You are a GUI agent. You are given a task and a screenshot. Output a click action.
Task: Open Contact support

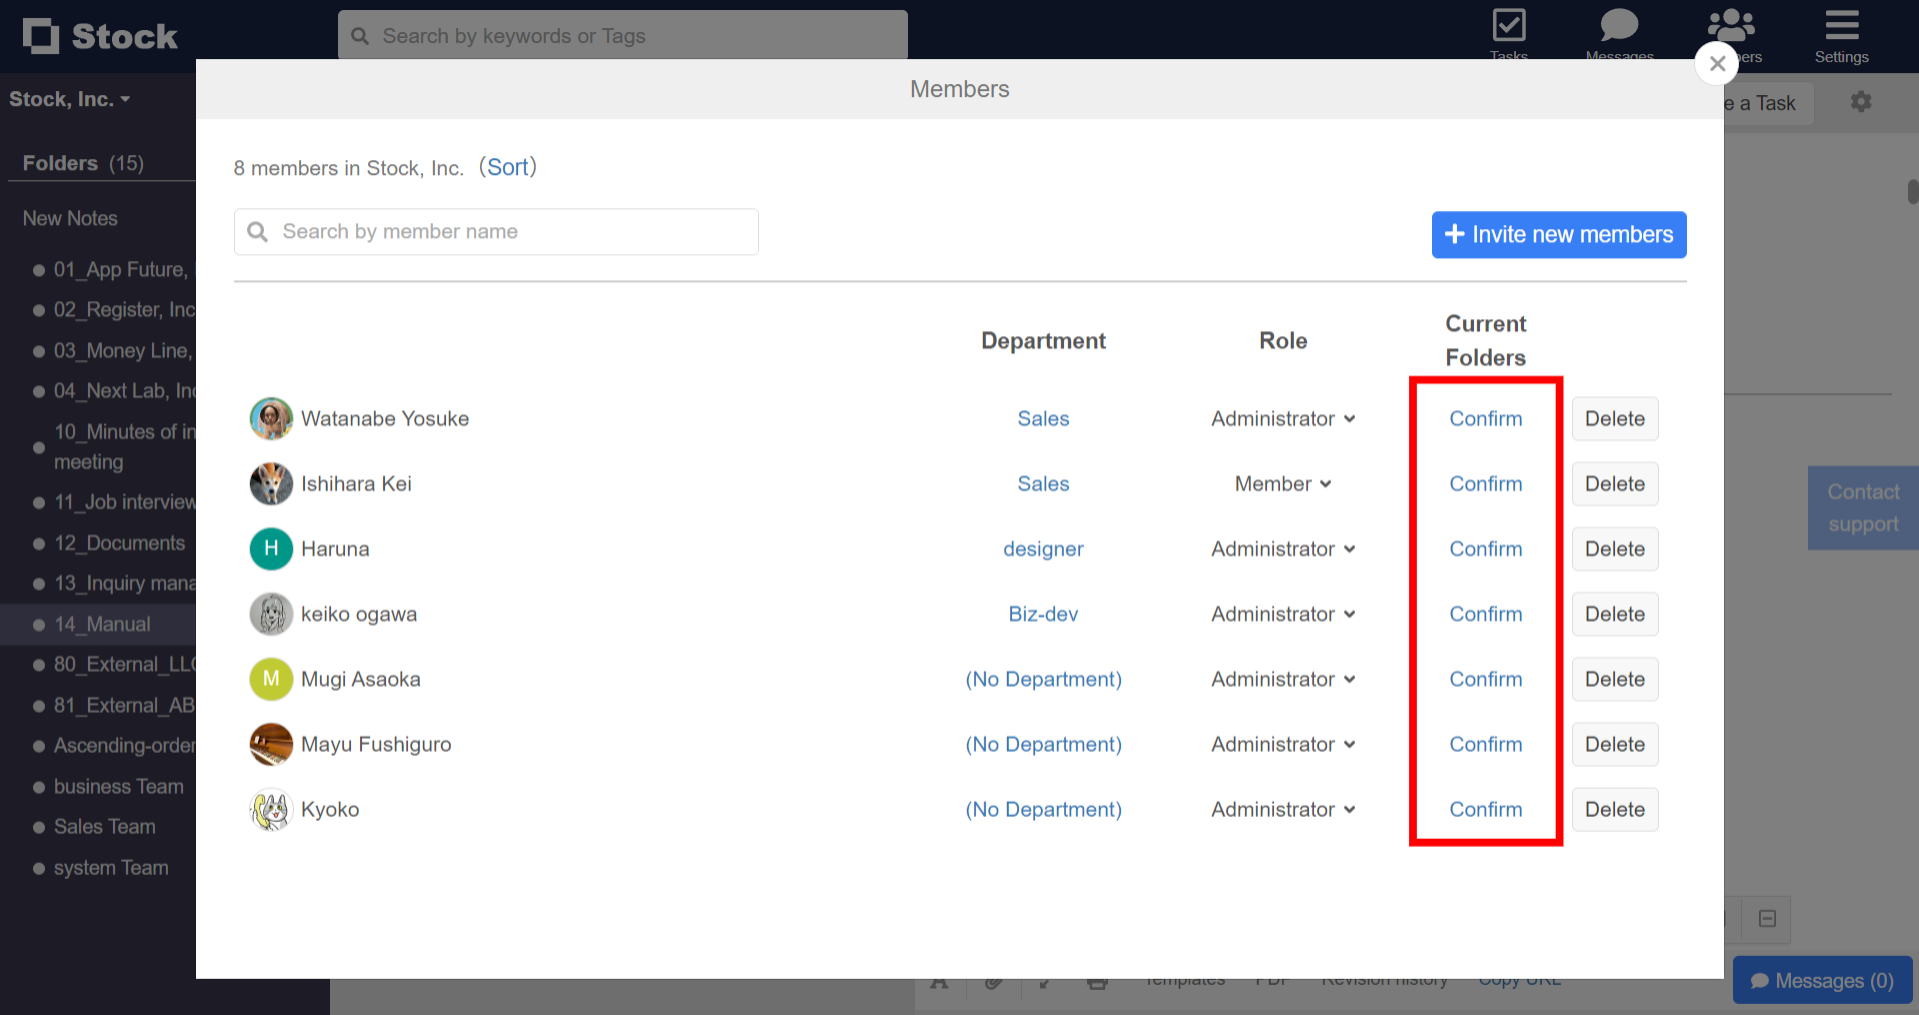[x=1862, y=507]
